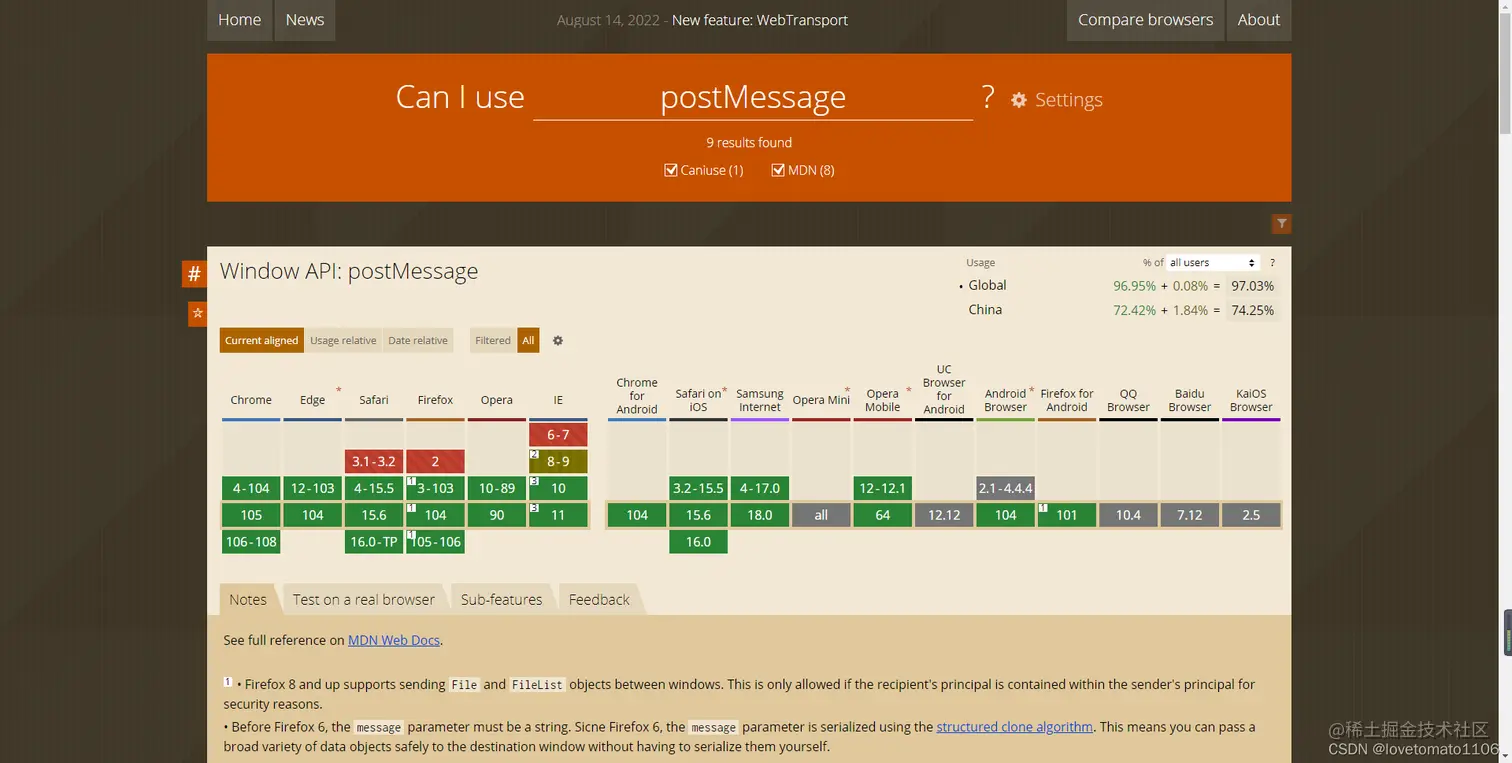Click the Safari 3.1-3.2 cell
Viewport: 1512px width, 763px height.
[x=374, y=462]
